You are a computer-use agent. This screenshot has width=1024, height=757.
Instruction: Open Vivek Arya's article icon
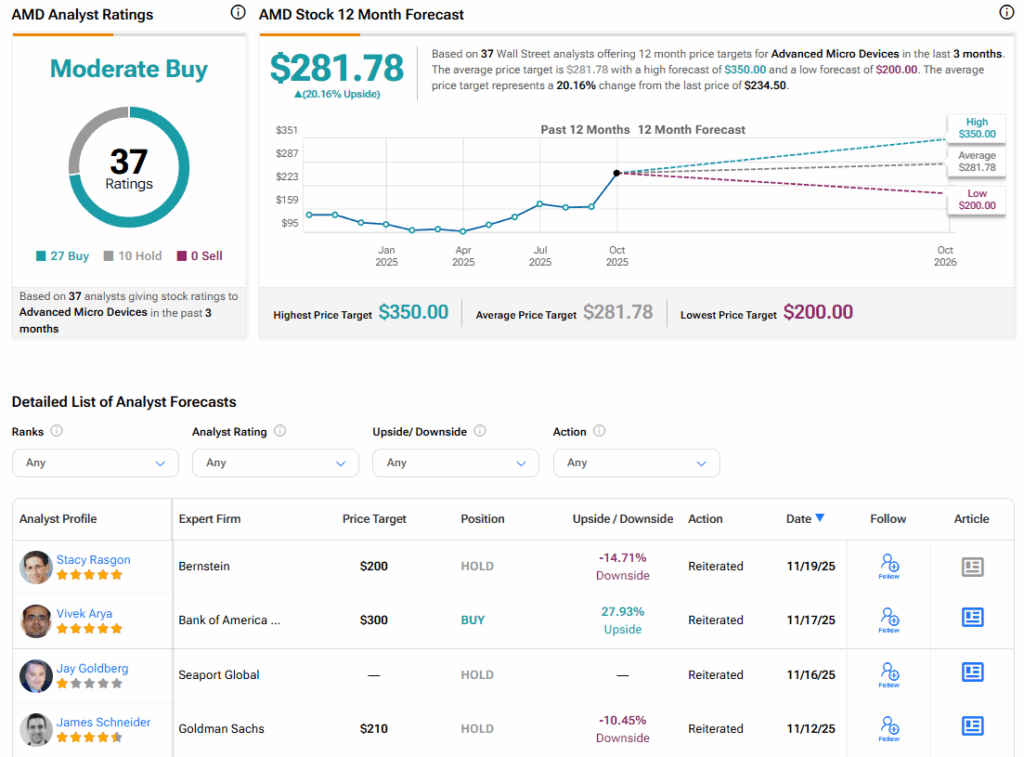972,618
